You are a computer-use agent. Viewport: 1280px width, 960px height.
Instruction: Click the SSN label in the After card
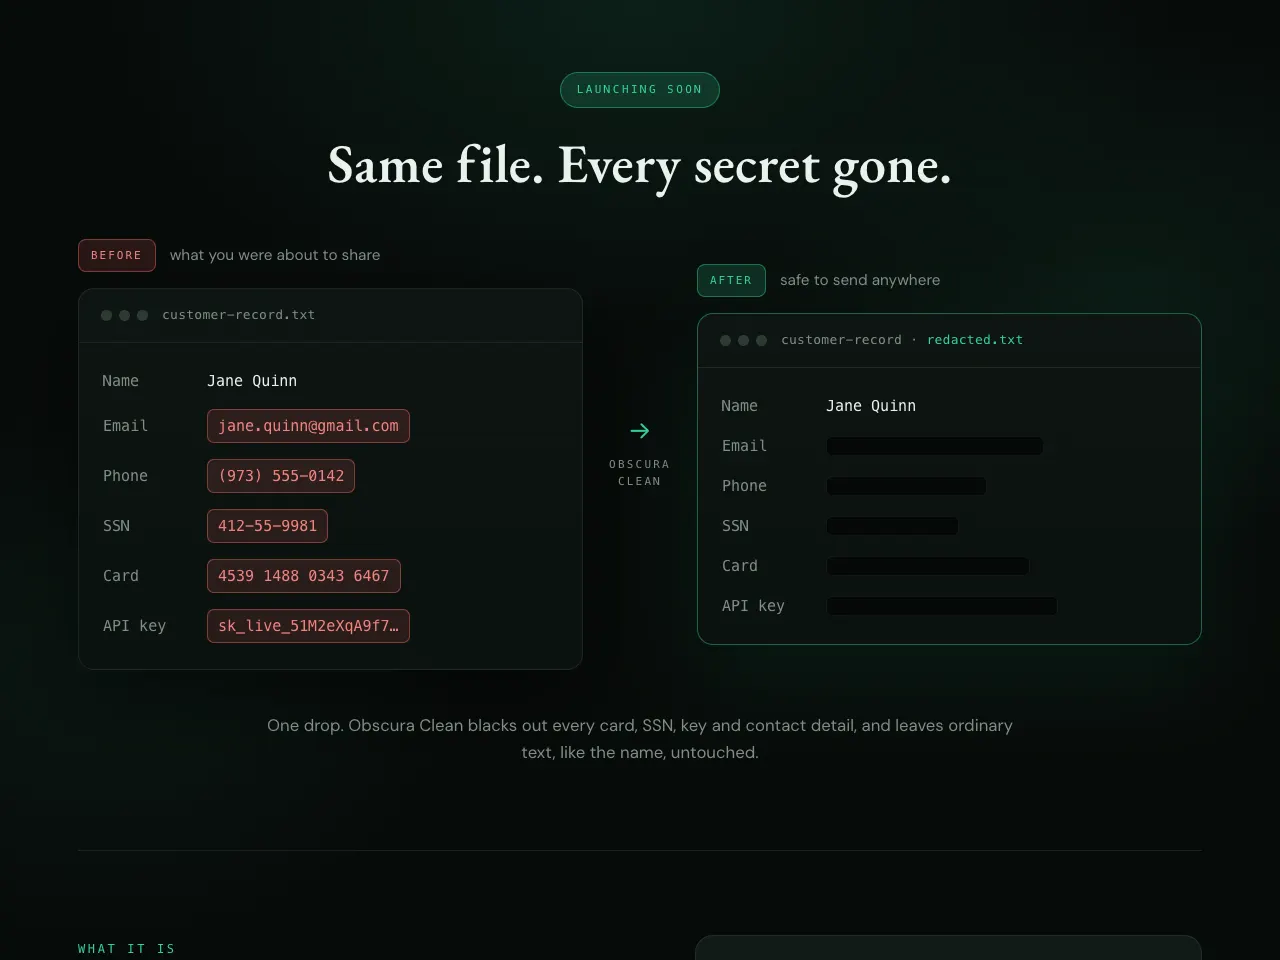(x=735, y=526)
